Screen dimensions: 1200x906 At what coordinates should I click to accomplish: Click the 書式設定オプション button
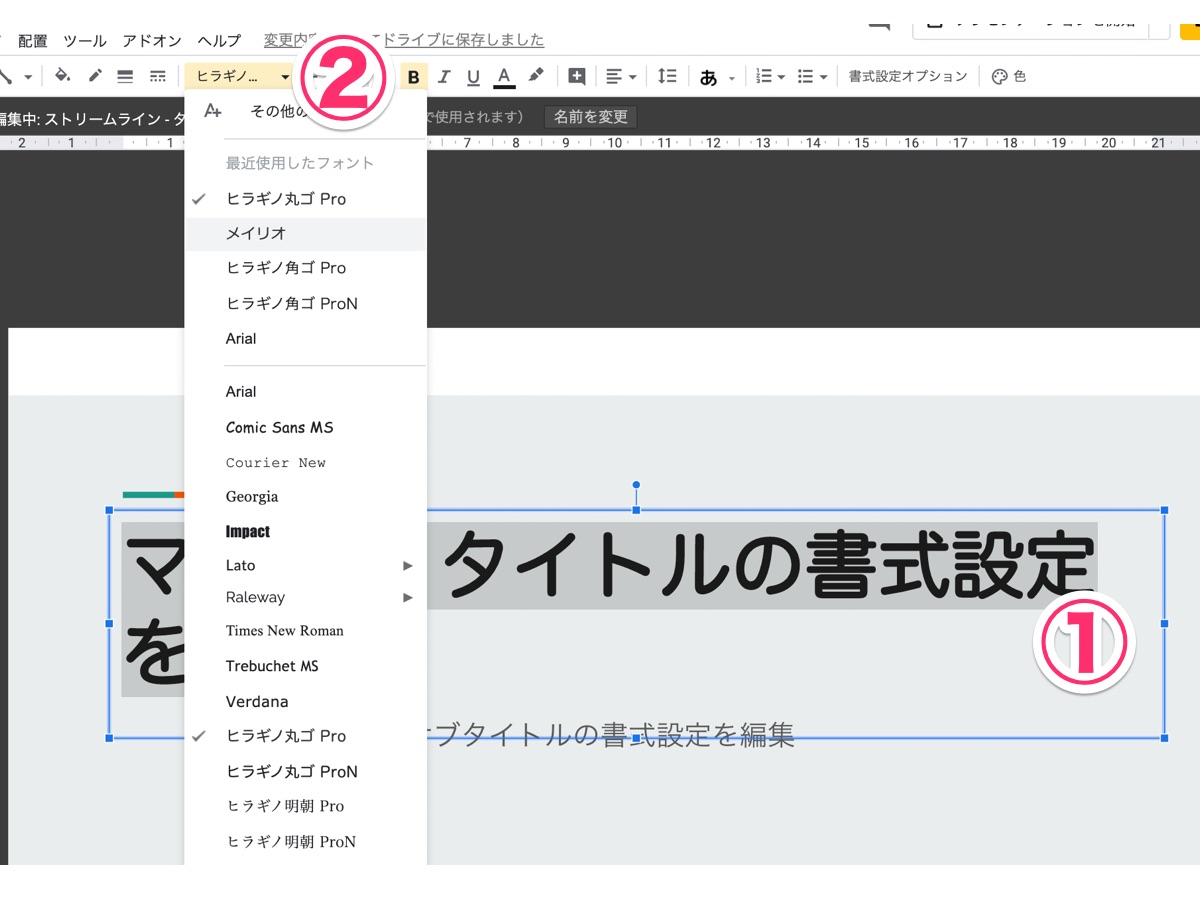[908, 76]
